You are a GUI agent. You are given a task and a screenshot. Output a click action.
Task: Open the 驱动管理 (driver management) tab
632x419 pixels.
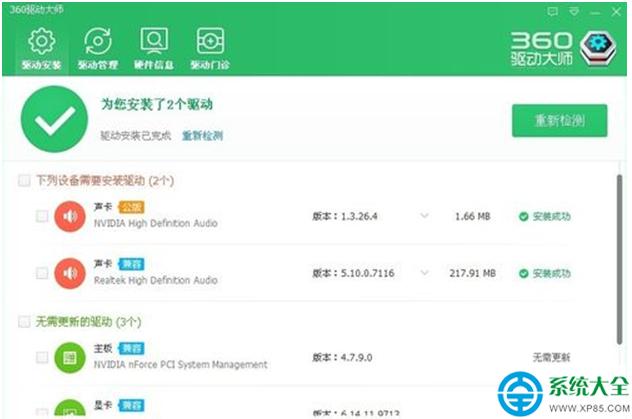tap(97, 49)
